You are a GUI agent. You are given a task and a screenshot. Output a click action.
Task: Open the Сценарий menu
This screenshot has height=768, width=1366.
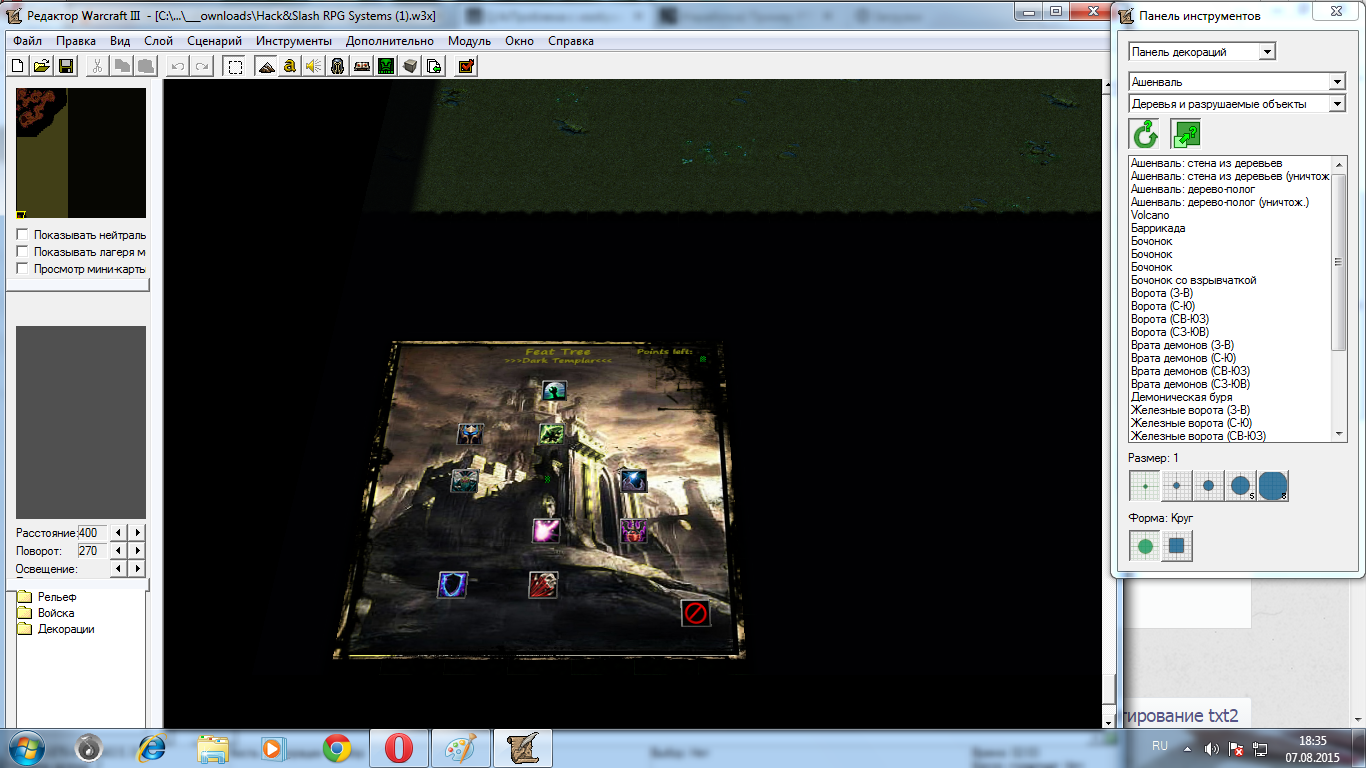[214, 41]
